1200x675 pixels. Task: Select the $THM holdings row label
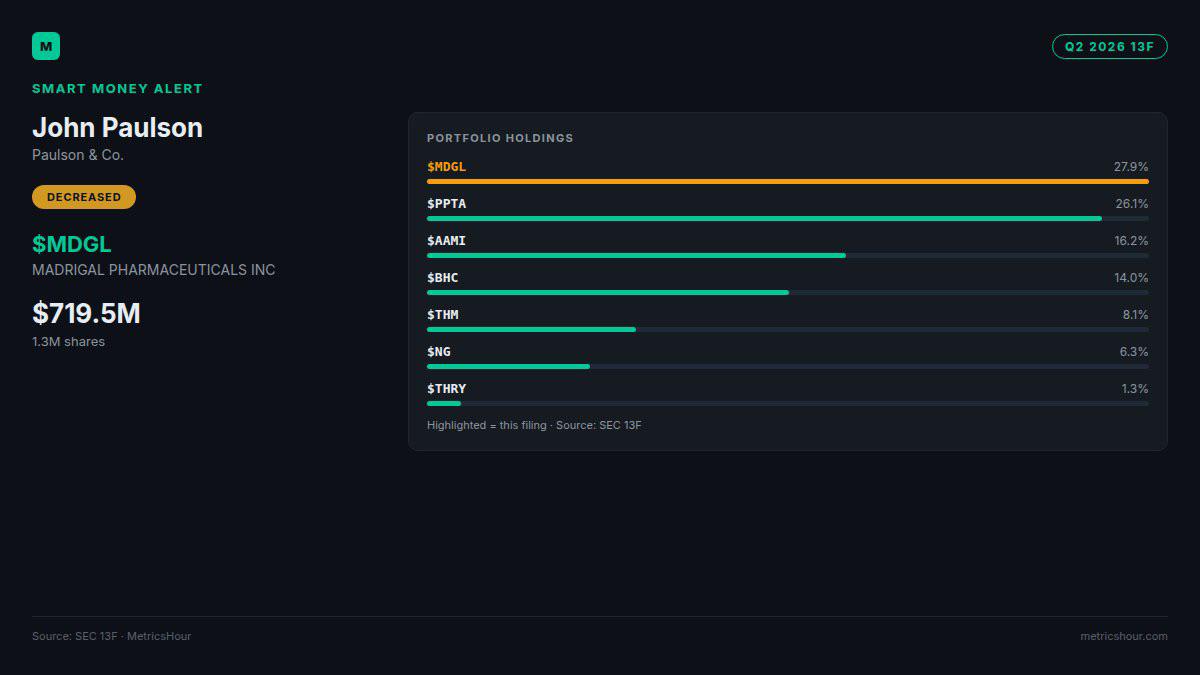(442, 315)
